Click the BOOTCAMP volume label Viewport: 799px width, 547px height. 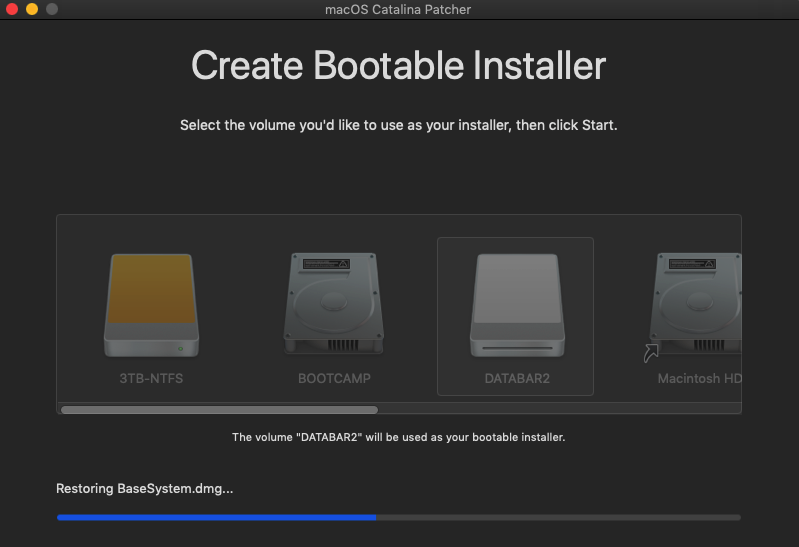[x=334, y=379]
